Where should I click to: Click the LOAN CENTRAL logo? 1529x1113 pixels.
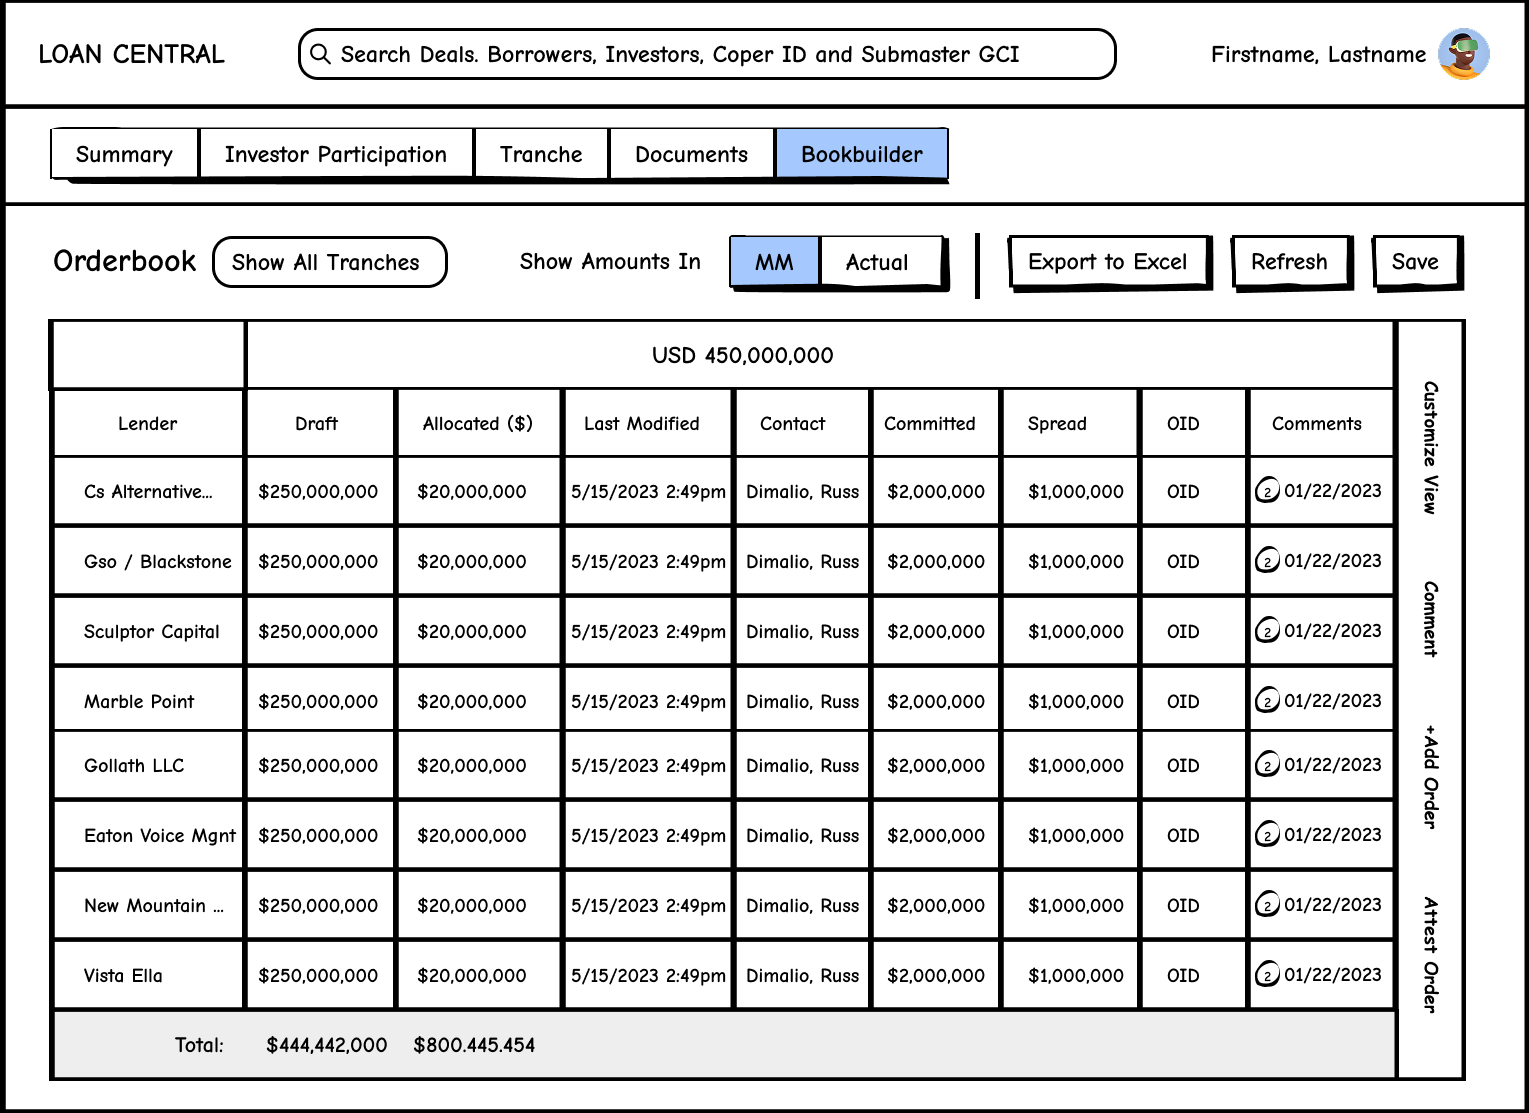pyautogui.click(x=131, y=54)
